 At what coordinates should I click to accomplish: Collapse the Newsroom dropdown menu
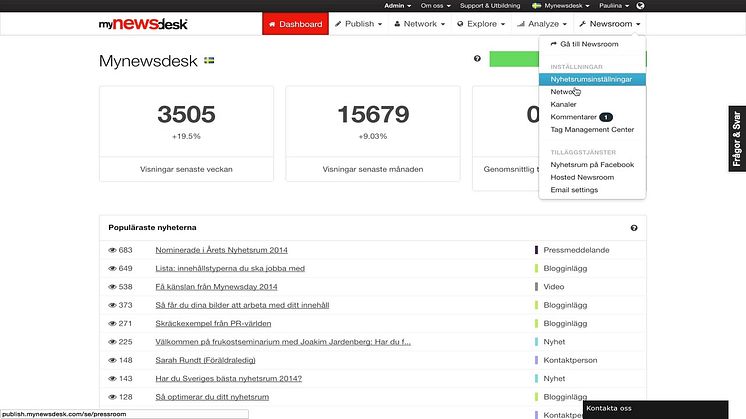[x=610, y=24]
